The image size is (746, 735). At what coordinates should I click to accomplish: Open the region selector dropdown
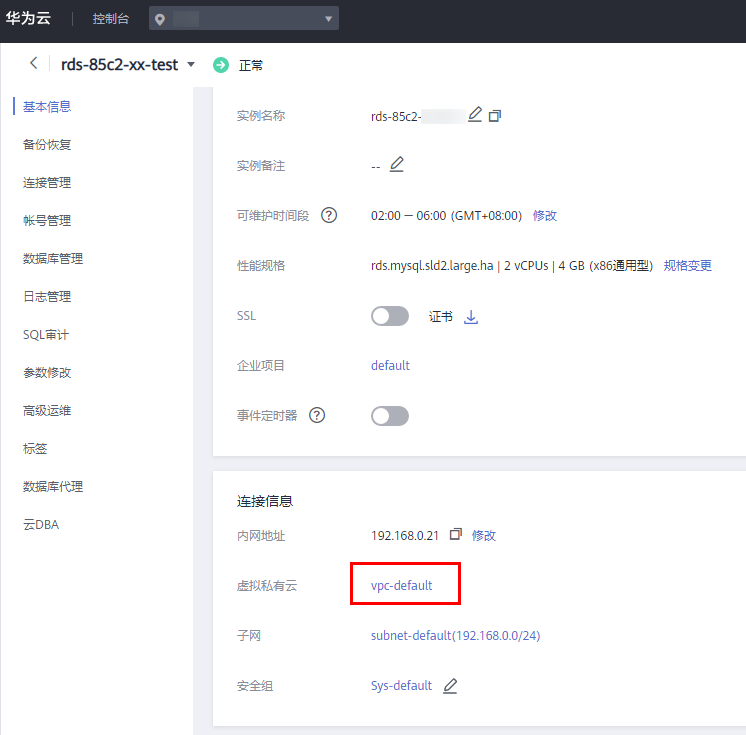(x=244, y=19)
